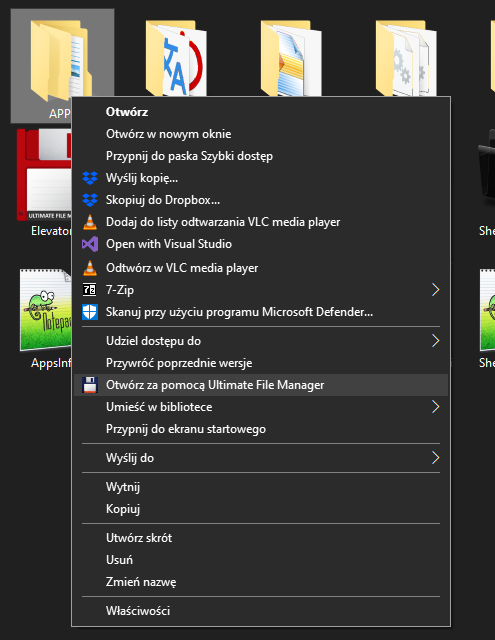Screen dimensions: 495x640
Task: Expand the Wyślij do submenu arrow
Action: click(435, 458)
